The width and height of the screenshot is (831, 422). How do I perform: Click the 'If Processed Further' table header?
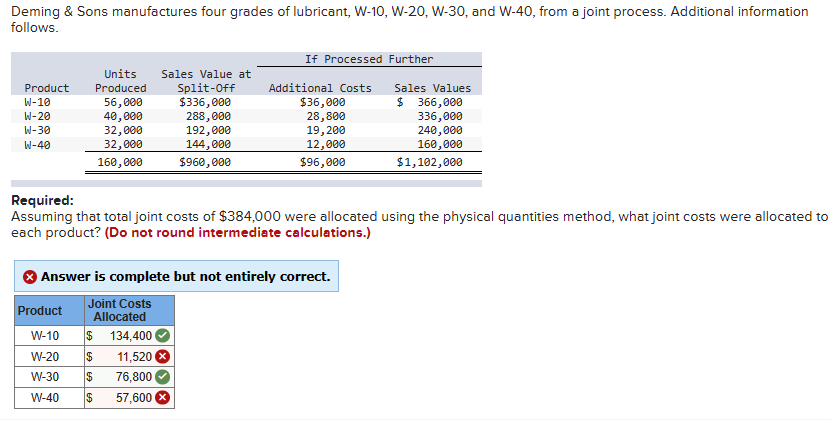point(369,59)
